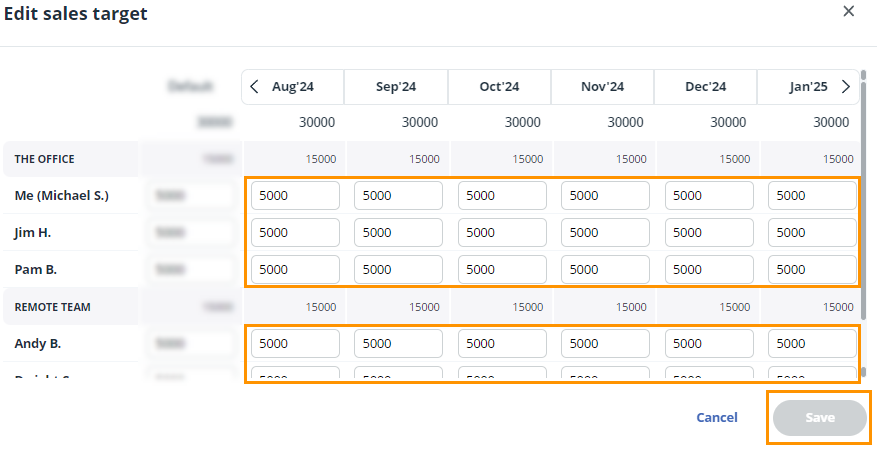Edit Pam B. Sep'24 target field
The image size is (877, 449).
coord(398,270)
